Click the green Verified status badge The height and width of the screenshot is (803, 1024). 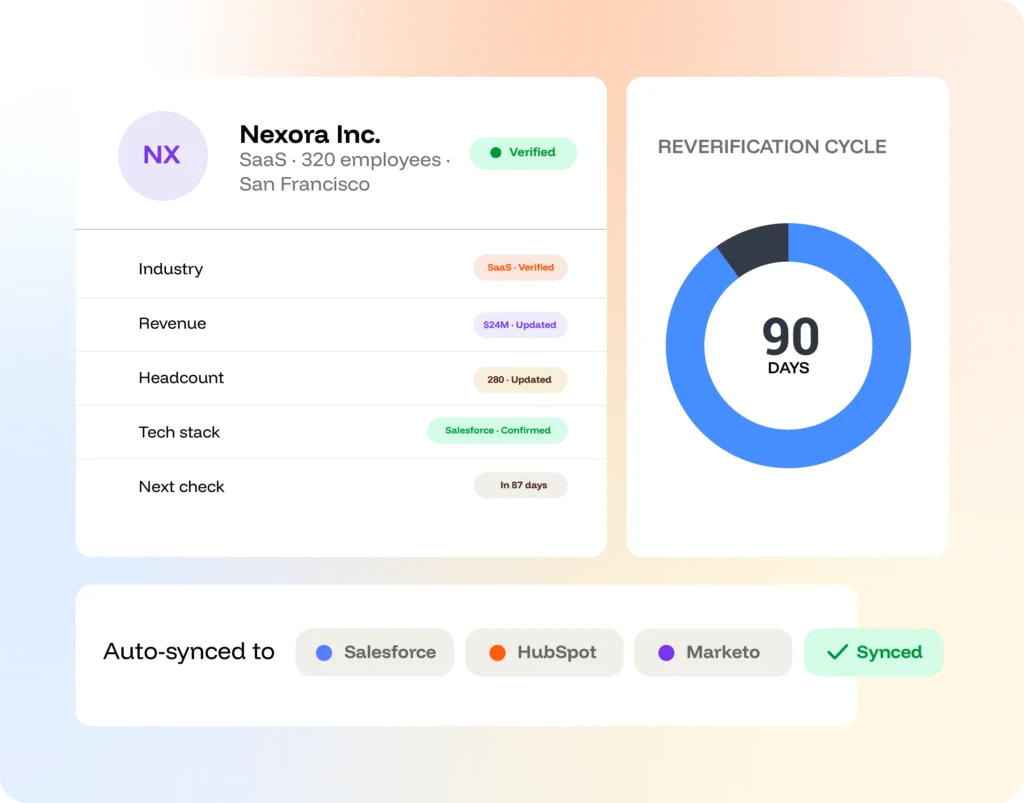[523, 153]
